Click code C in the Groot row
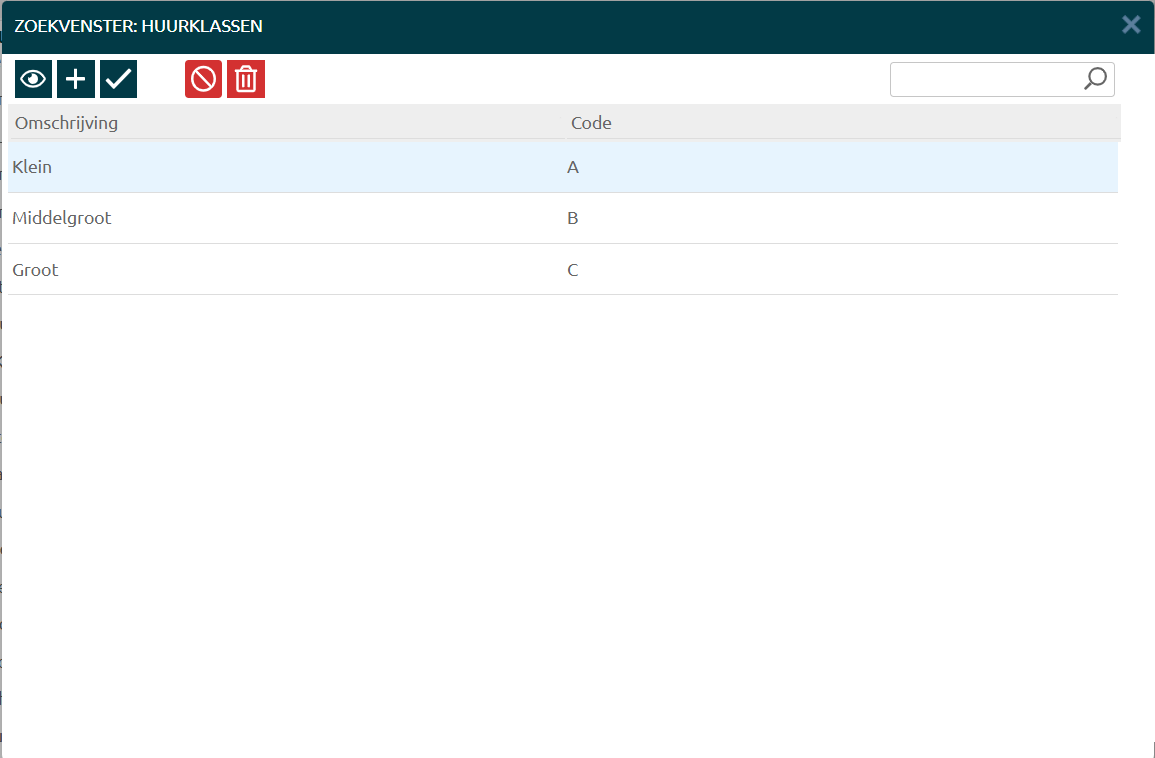Screen dimensions: 1155x758 pos(573,270)
